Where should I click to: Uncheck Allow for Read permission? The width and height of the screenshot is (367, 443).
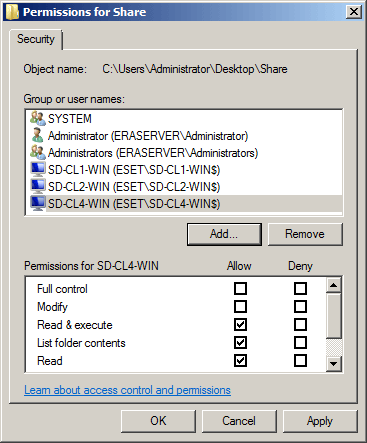click(240, 361)
